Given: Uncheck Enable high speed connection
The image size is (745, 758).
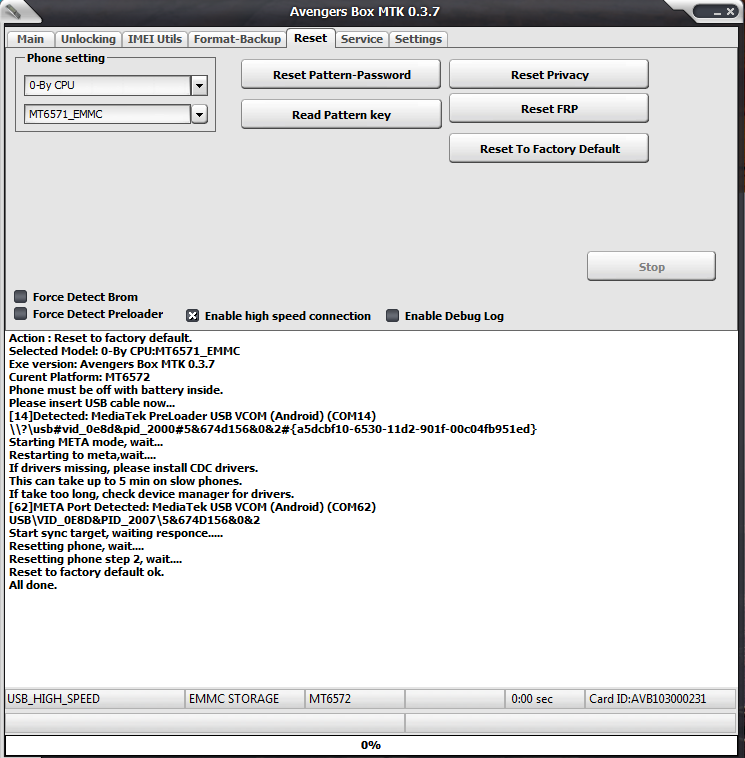Looking at the screenshot, I should click(x=192, y=316).
